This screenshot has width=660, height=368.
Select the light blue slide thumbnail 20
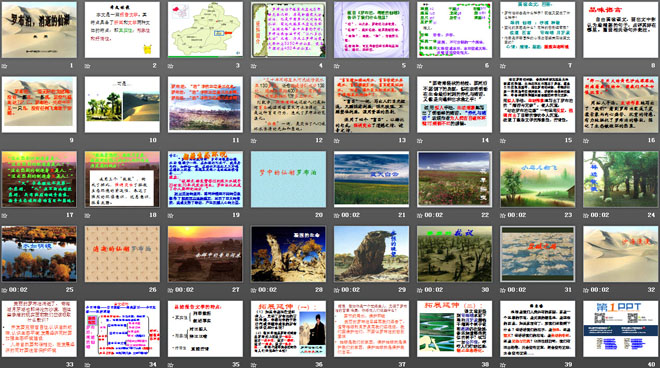pos(288,179)
